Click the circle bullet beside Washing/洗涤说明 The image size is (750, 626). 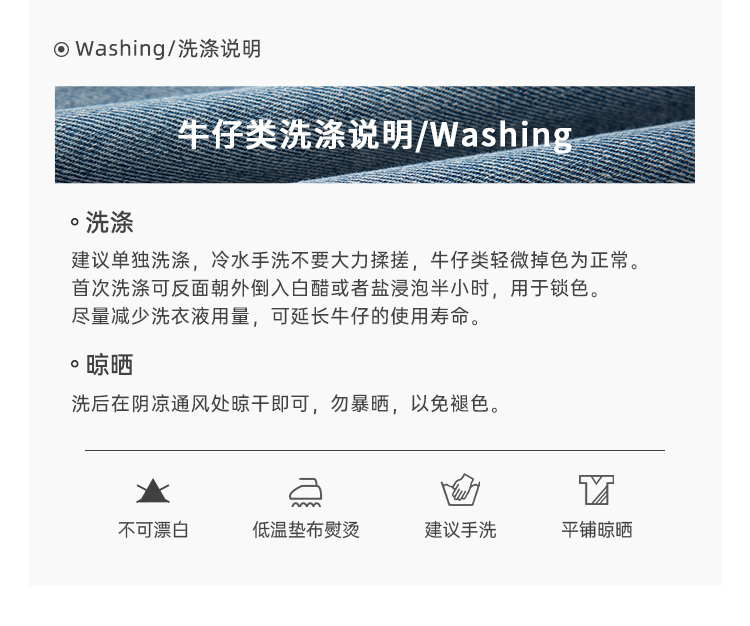click(x=61, y=49)
